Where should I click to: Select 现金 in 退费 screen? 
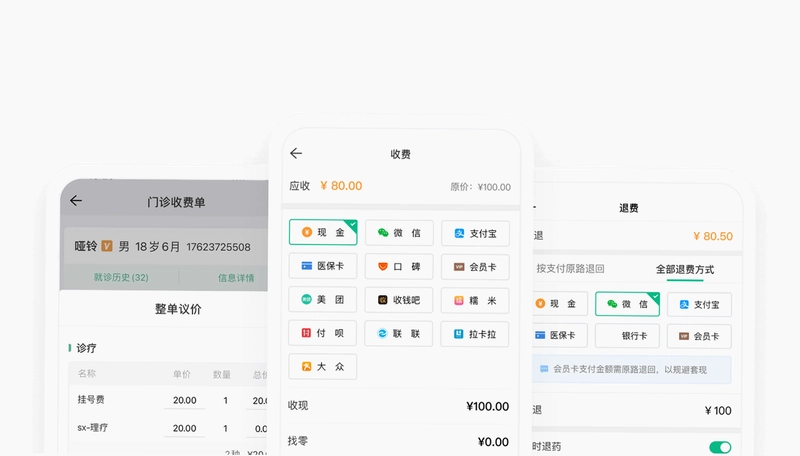559,304
